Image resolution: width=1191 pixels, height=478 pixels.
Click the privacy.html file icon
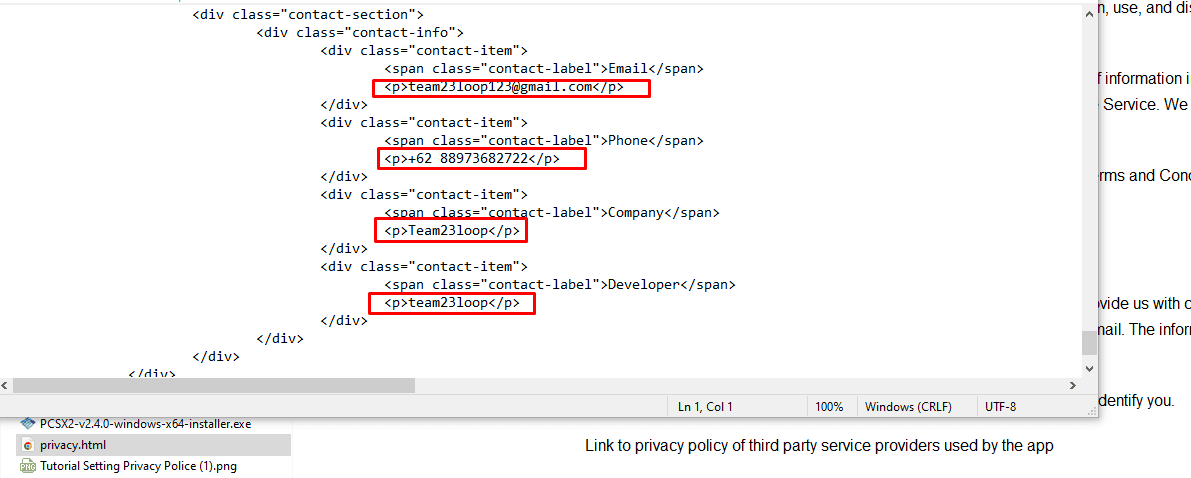(x=28, y=445)
